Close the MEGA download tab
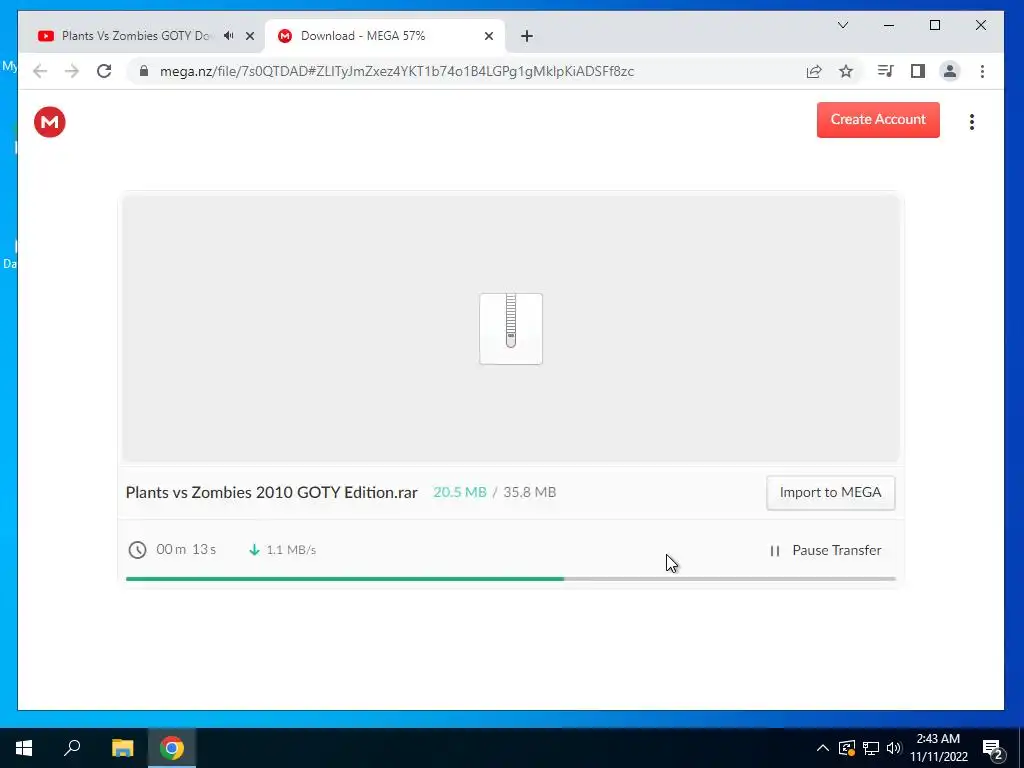 [x=488, y=36]
